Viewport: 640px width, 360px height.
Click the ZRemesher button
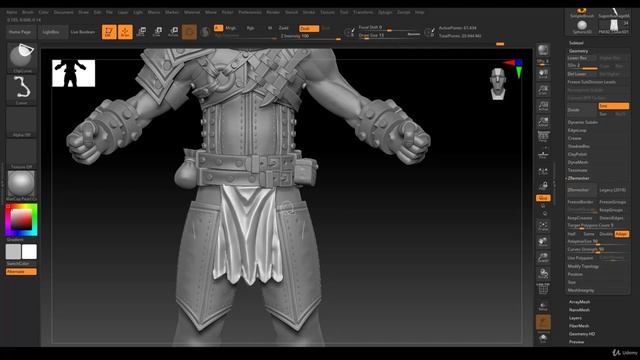click(581, 190)
